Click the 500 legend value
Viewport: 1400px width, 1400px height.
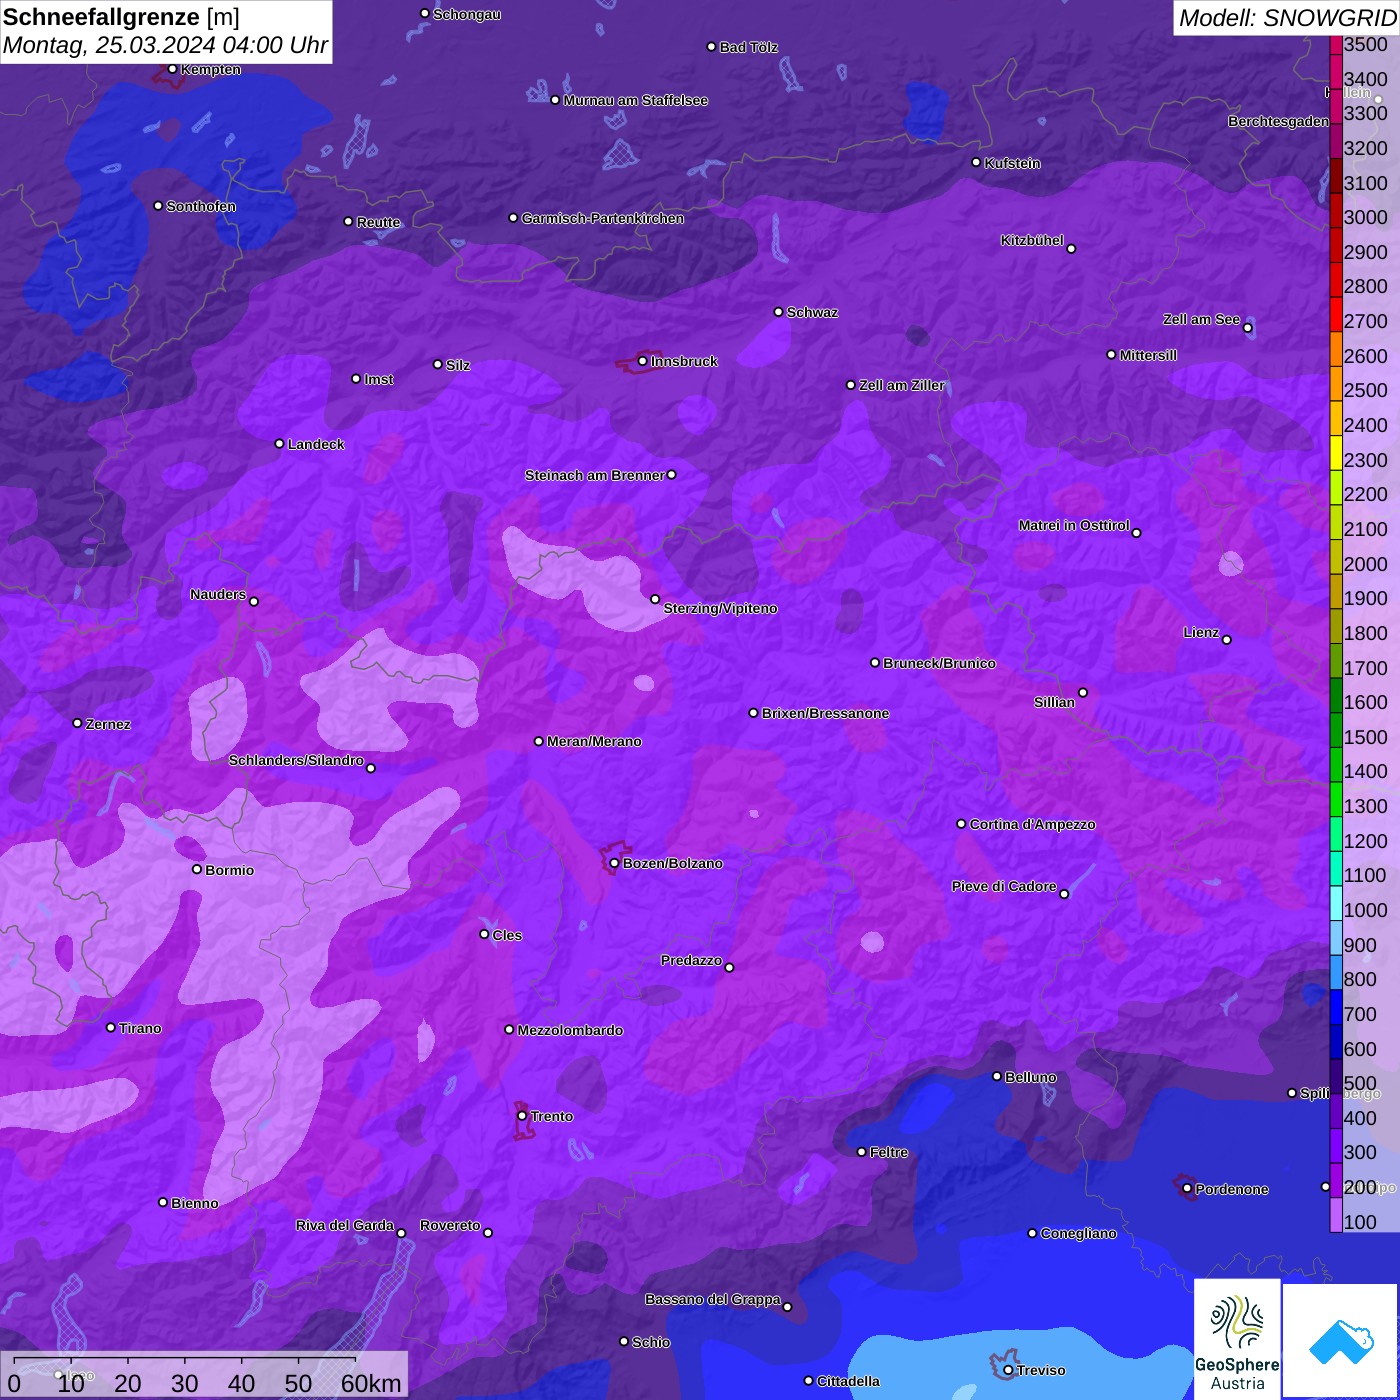[1361, 1084]
